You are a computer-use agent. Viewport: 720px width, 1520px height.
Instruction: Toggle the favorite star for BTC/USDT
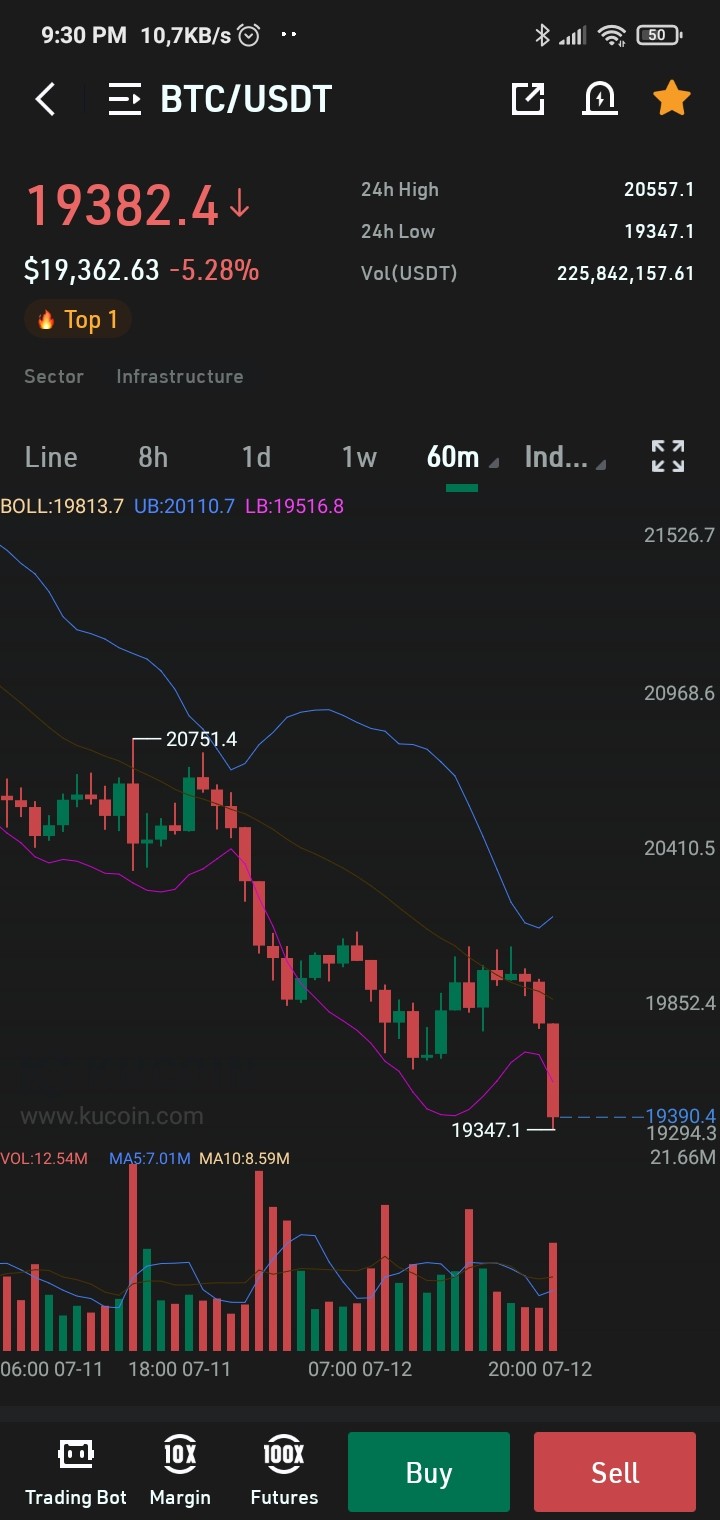pos(671,98)
